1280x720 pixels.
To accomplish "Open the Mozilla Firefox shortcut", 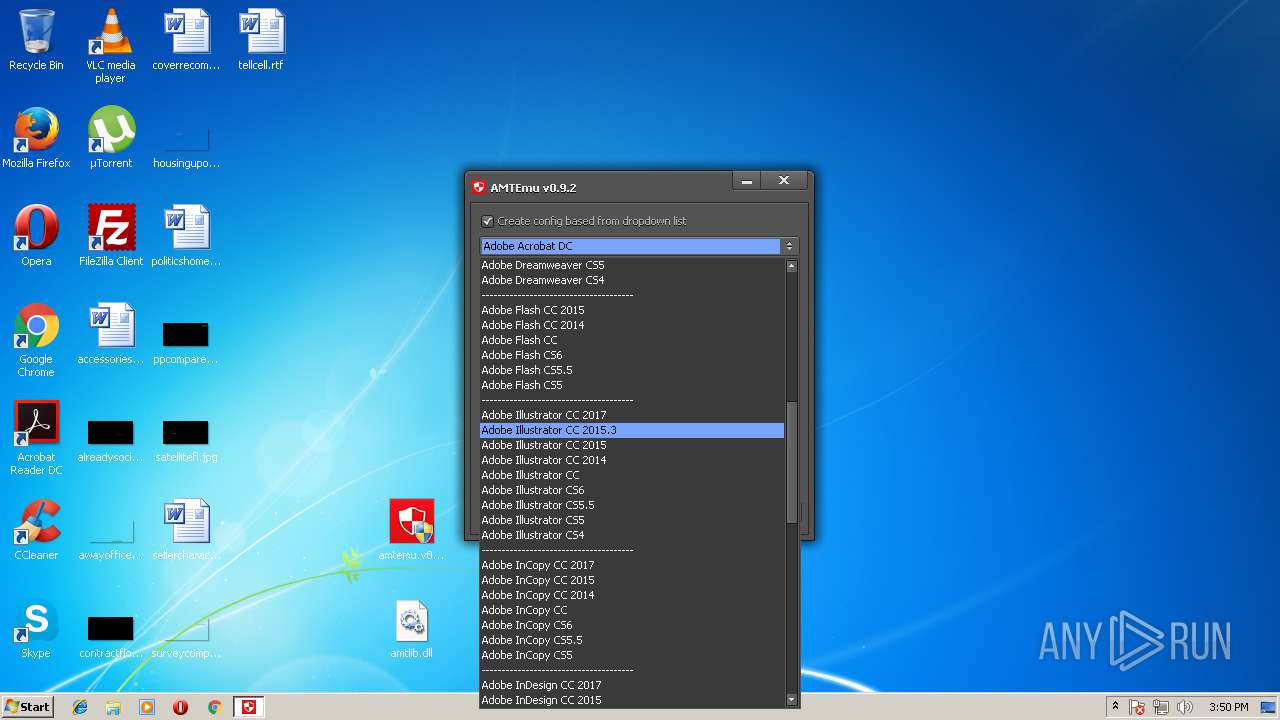I will (36, 138).
